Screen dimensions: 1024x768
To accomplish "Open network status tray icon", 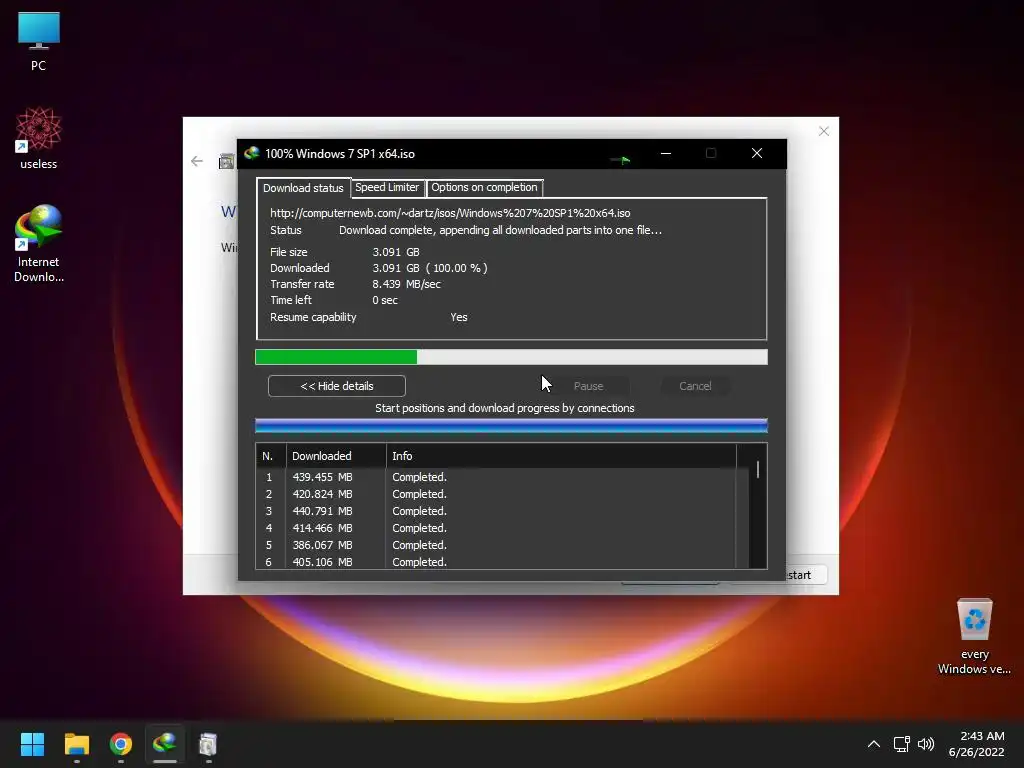I will pos(902,744).
